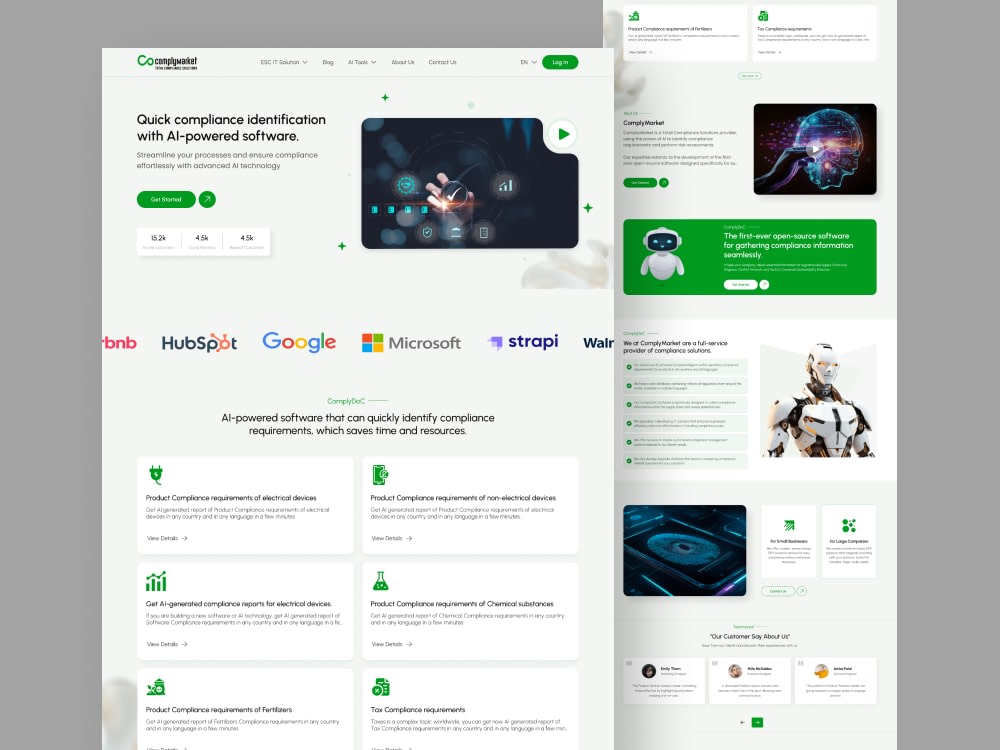Click the white Get Started button on the green banner

click(740, 285)
